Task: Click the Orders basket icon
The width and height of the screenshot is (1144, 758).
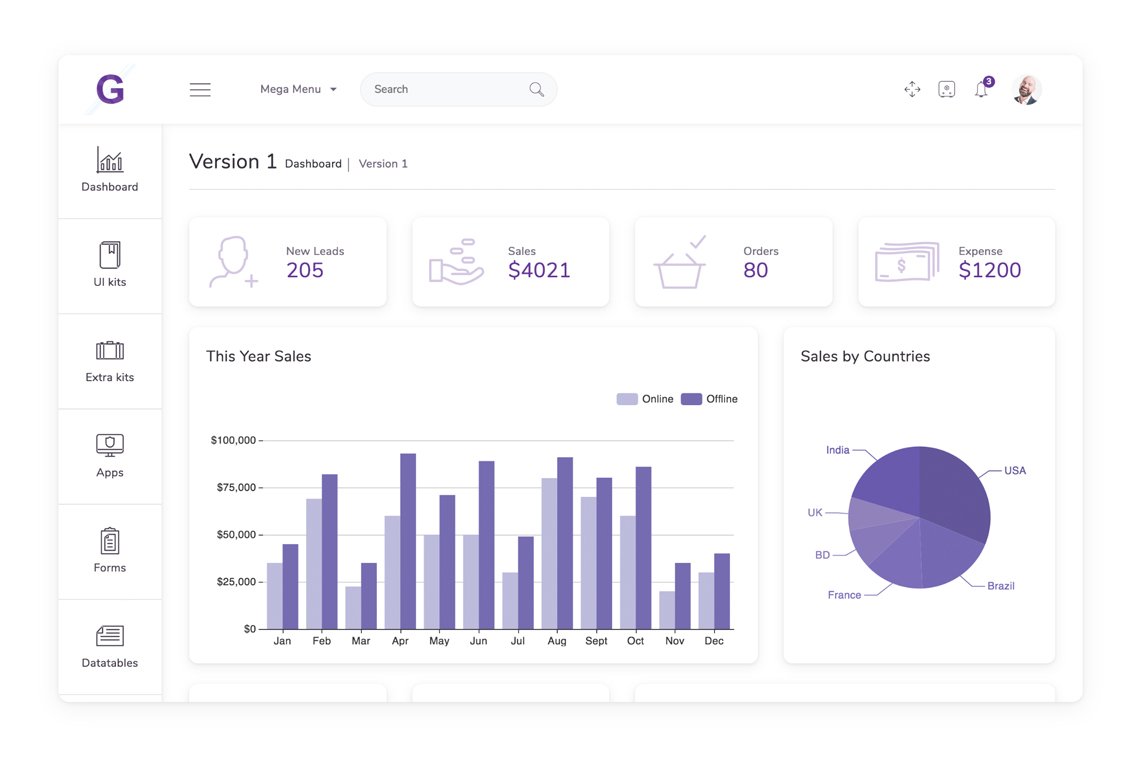Action: [x=679, y=262]
